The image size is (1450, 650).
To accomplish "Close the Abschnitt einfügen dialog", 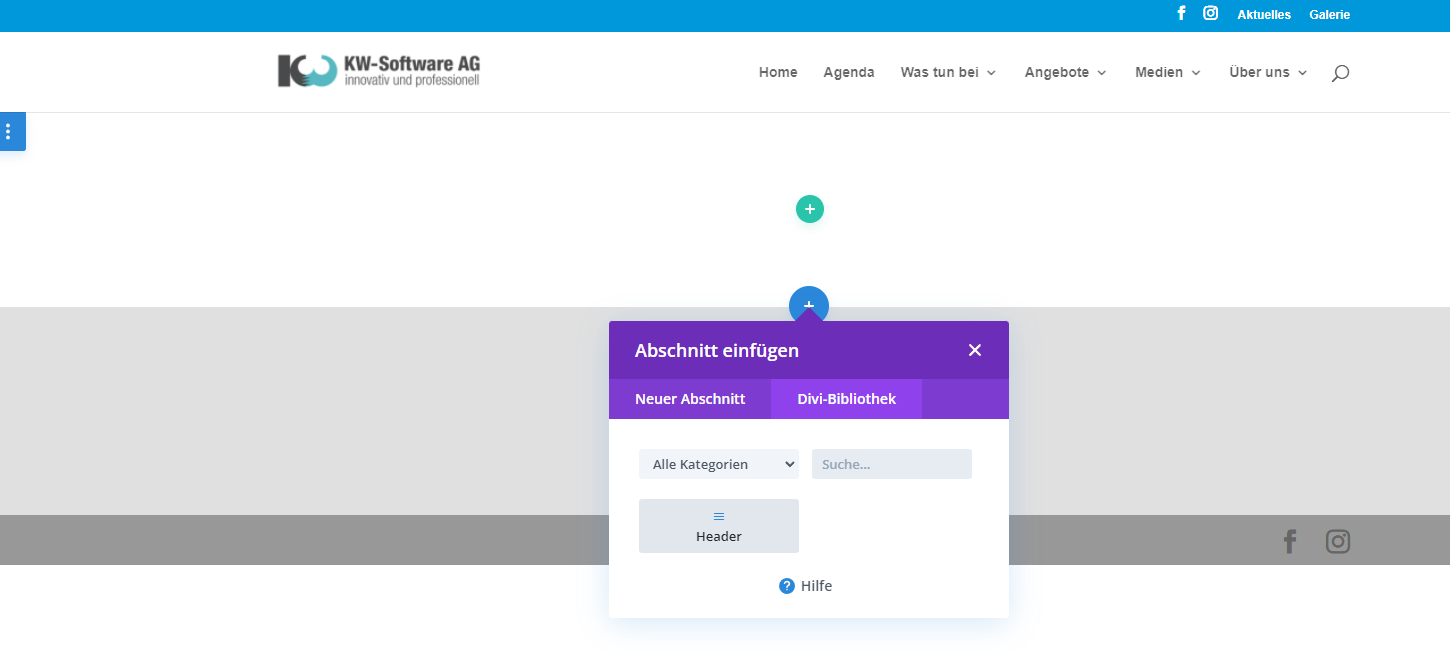I will [974, 350].
